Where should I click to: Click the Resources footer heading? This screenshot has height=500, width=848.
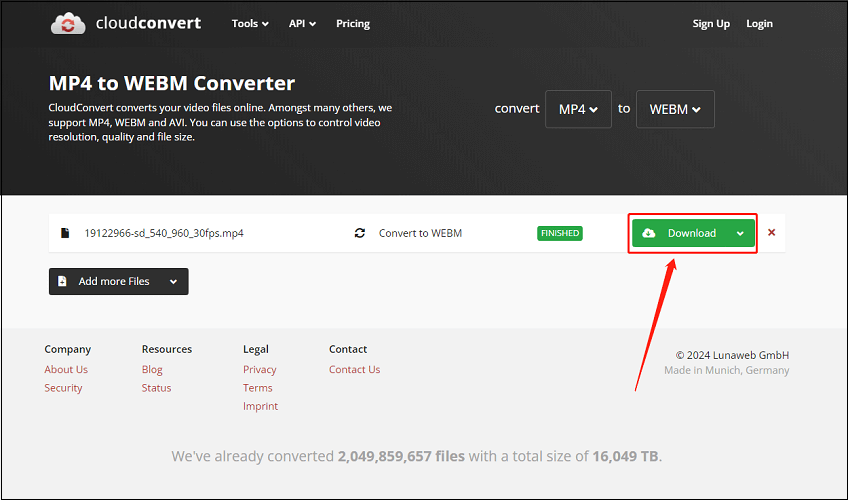coord(167,349)
